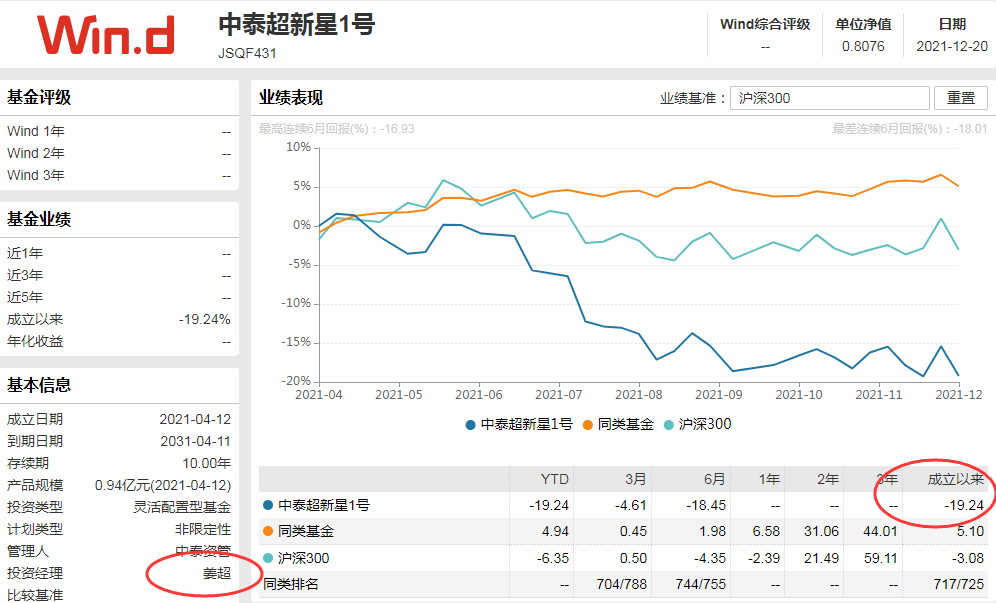Click the 基金评级 section header

click(x=39, y=97)
